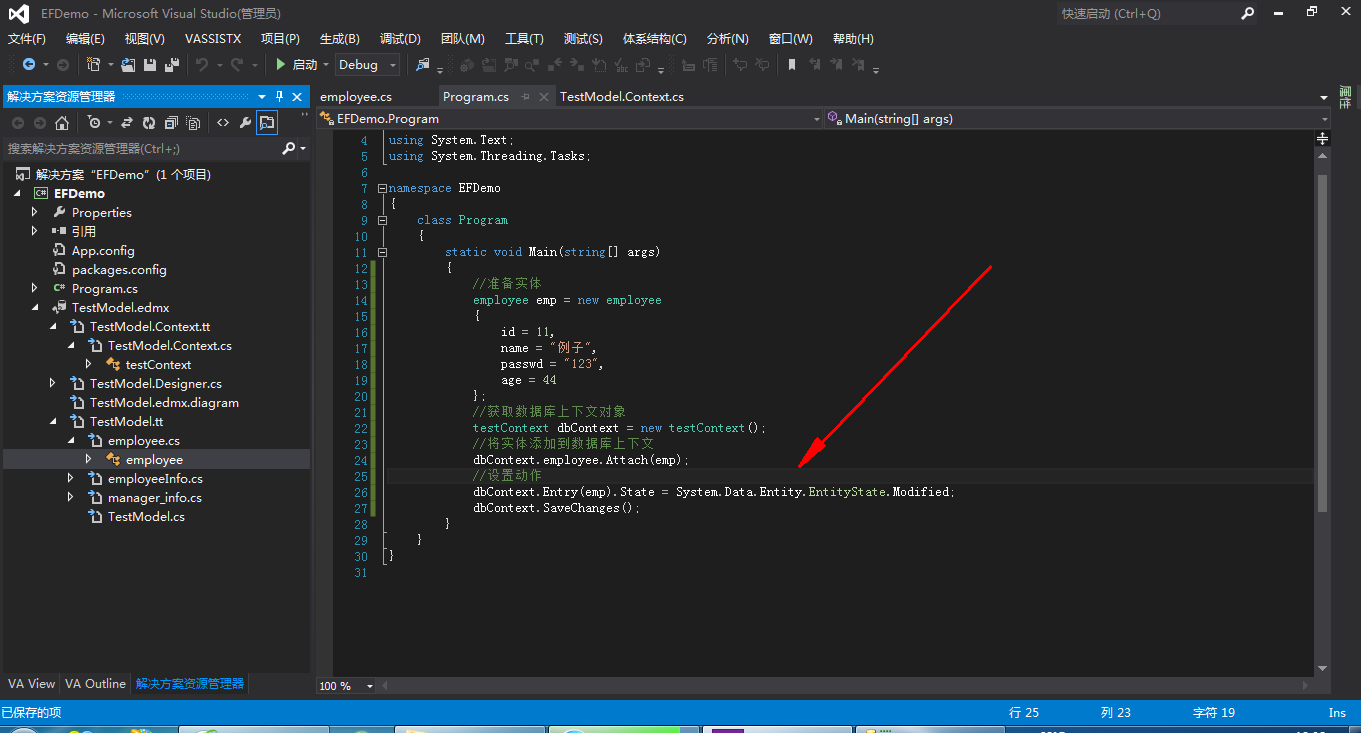This screenshot has width=1361, height=733.
Task: Collapse the namespace EFDemo code block
Action: click(382, 188)
